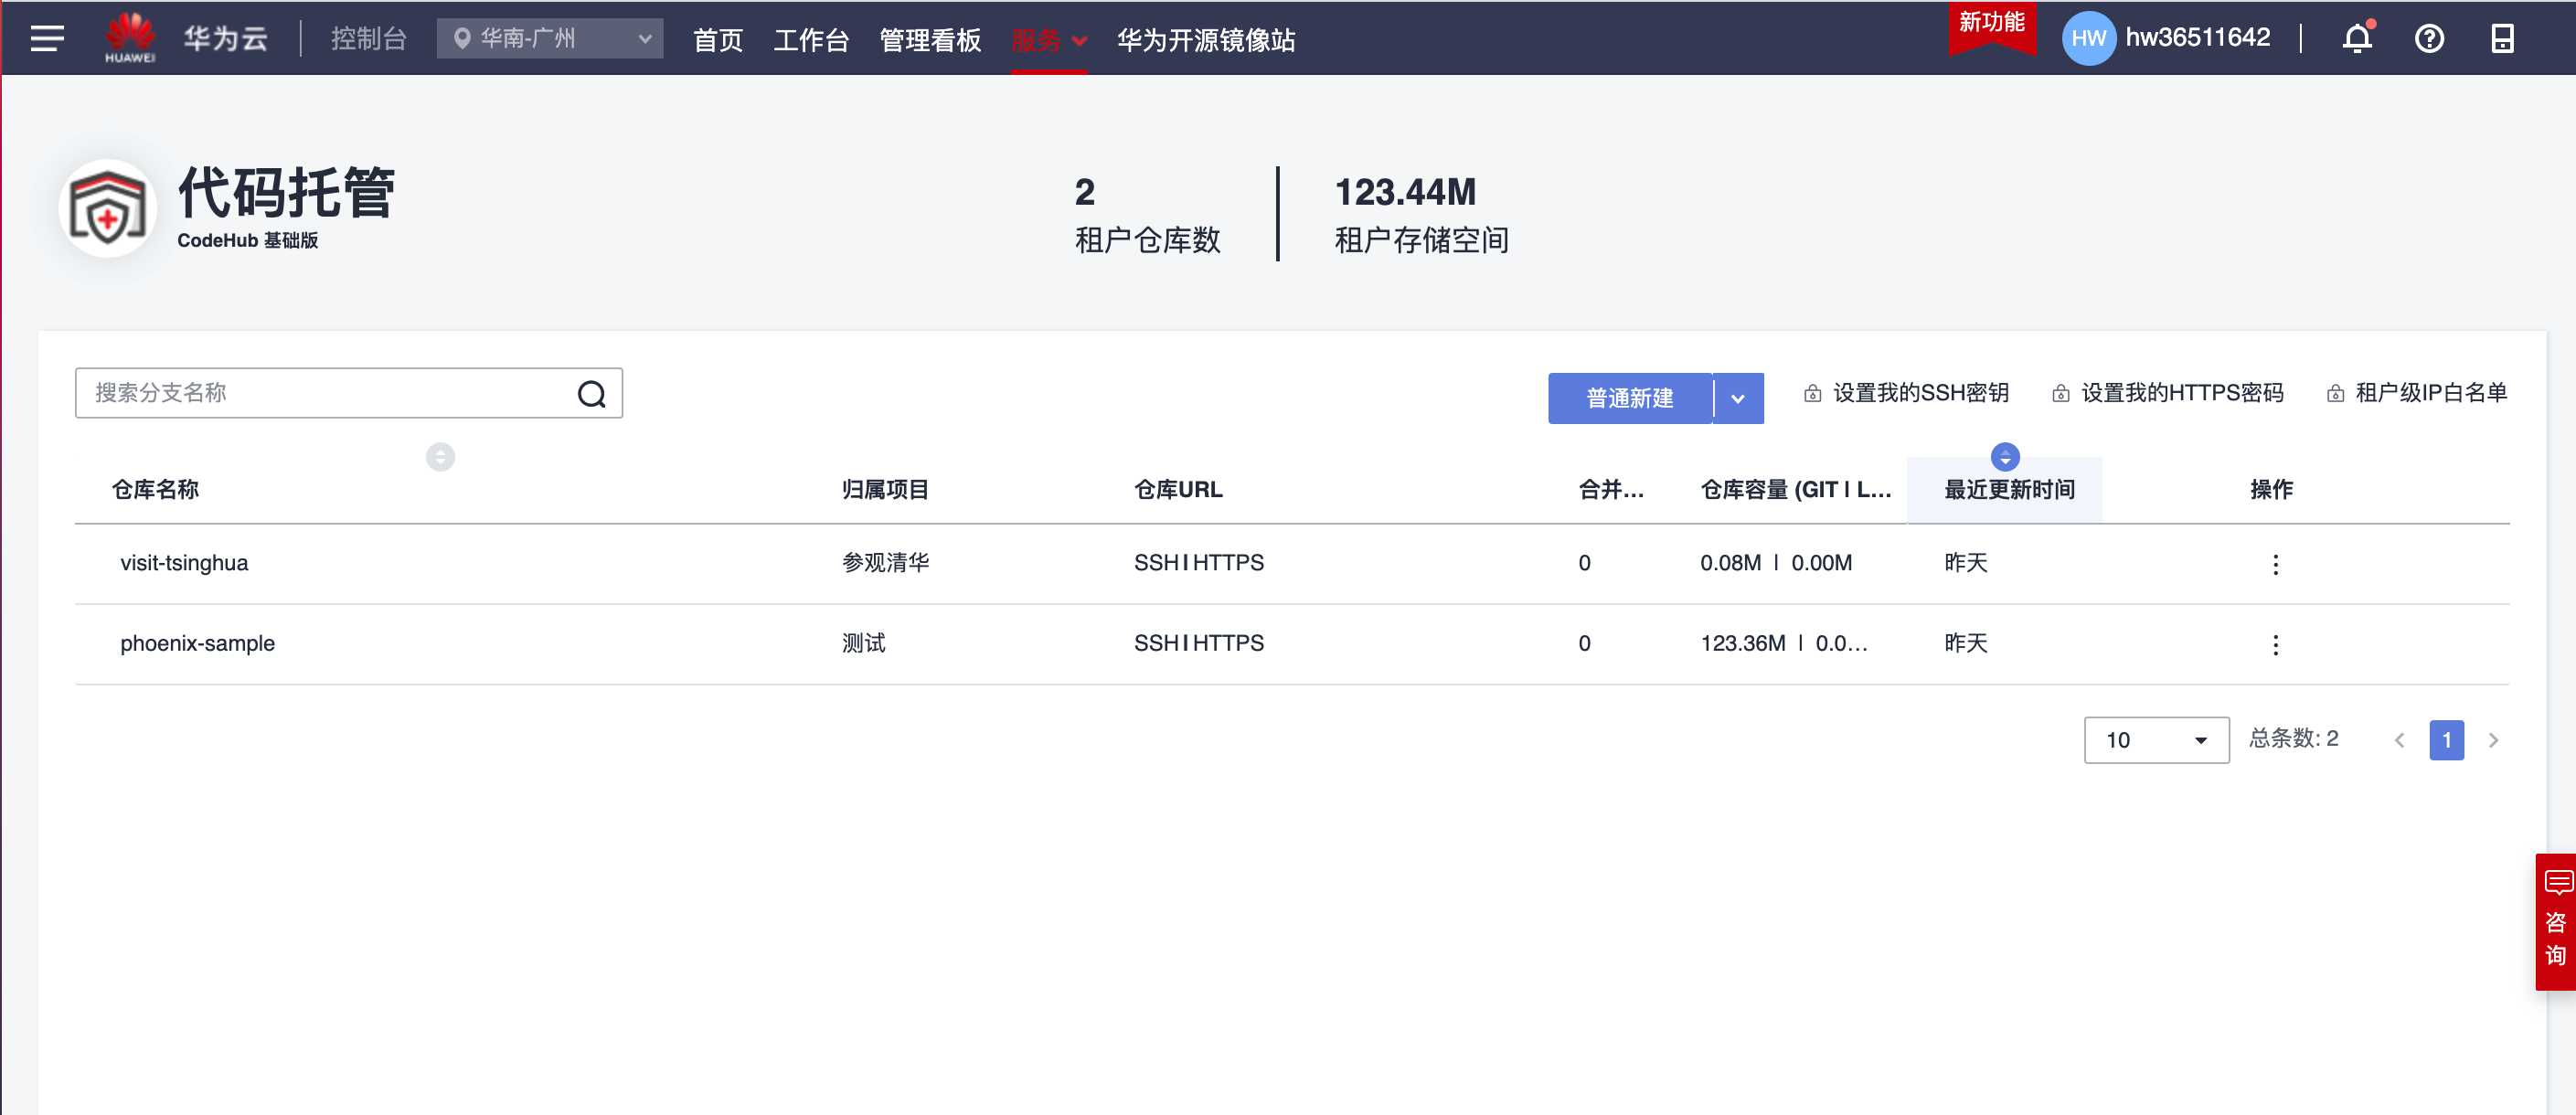Select page 1 in pagination
This screenshot has width=2576, height=1115.
[x=2446, y=740]
